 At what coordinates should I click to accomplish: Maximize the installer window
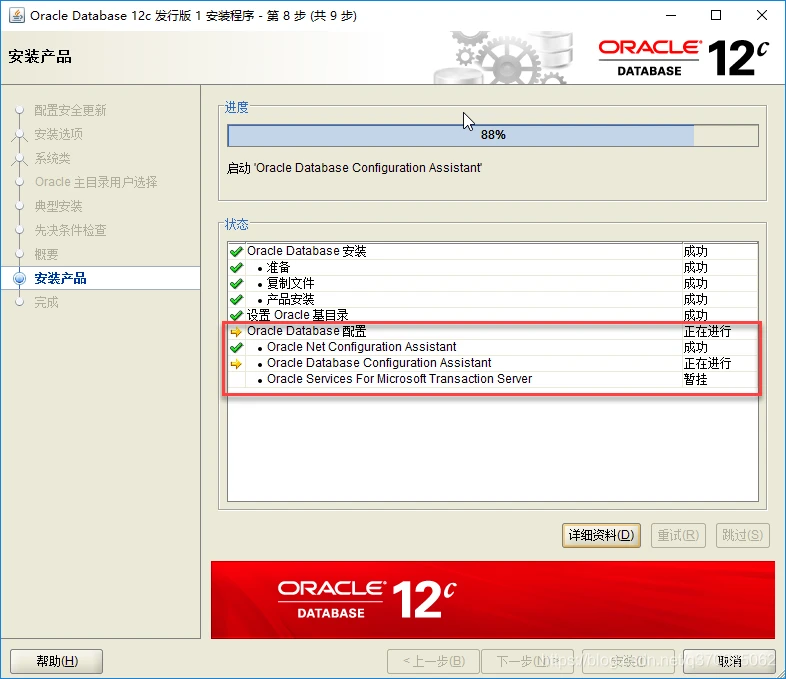(716, 15)
